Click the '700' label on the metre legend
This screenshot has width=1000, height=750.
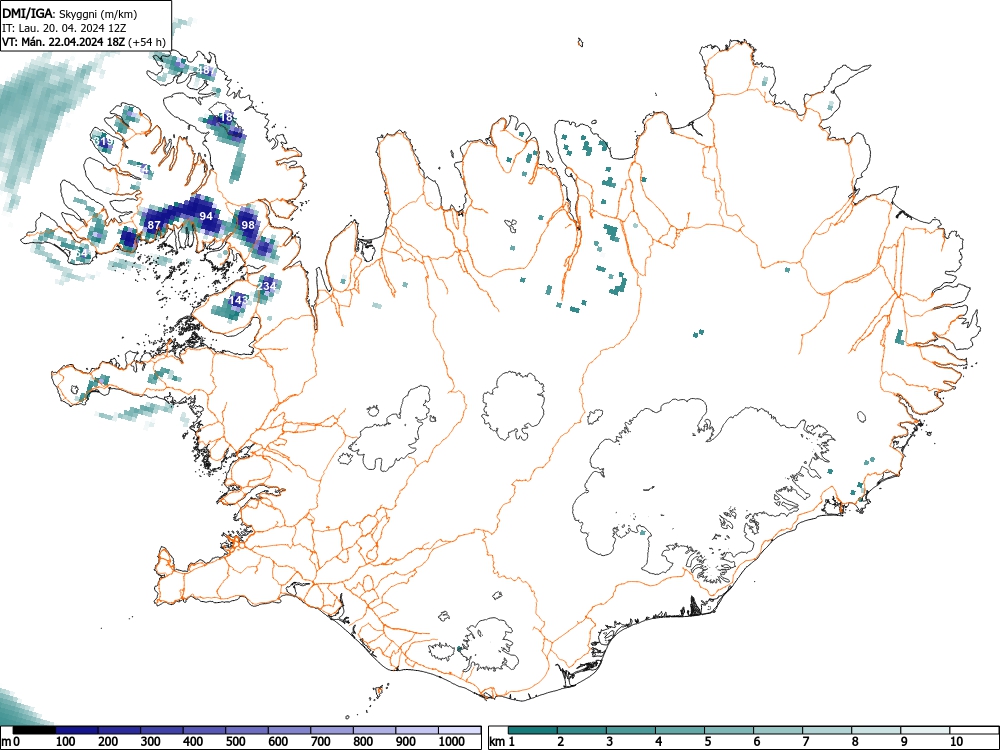[x=321, y=742]
